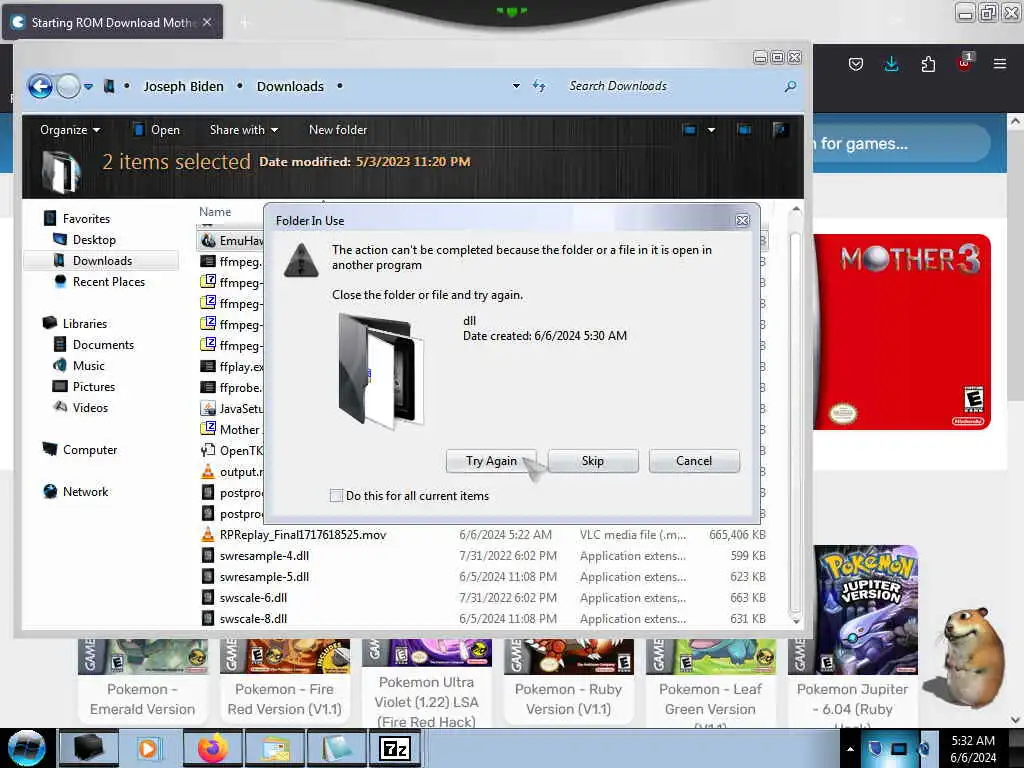Click Open in the Explorer toolbar
Viewport: 1024px width, 768px height.
[x=157, y=130]
